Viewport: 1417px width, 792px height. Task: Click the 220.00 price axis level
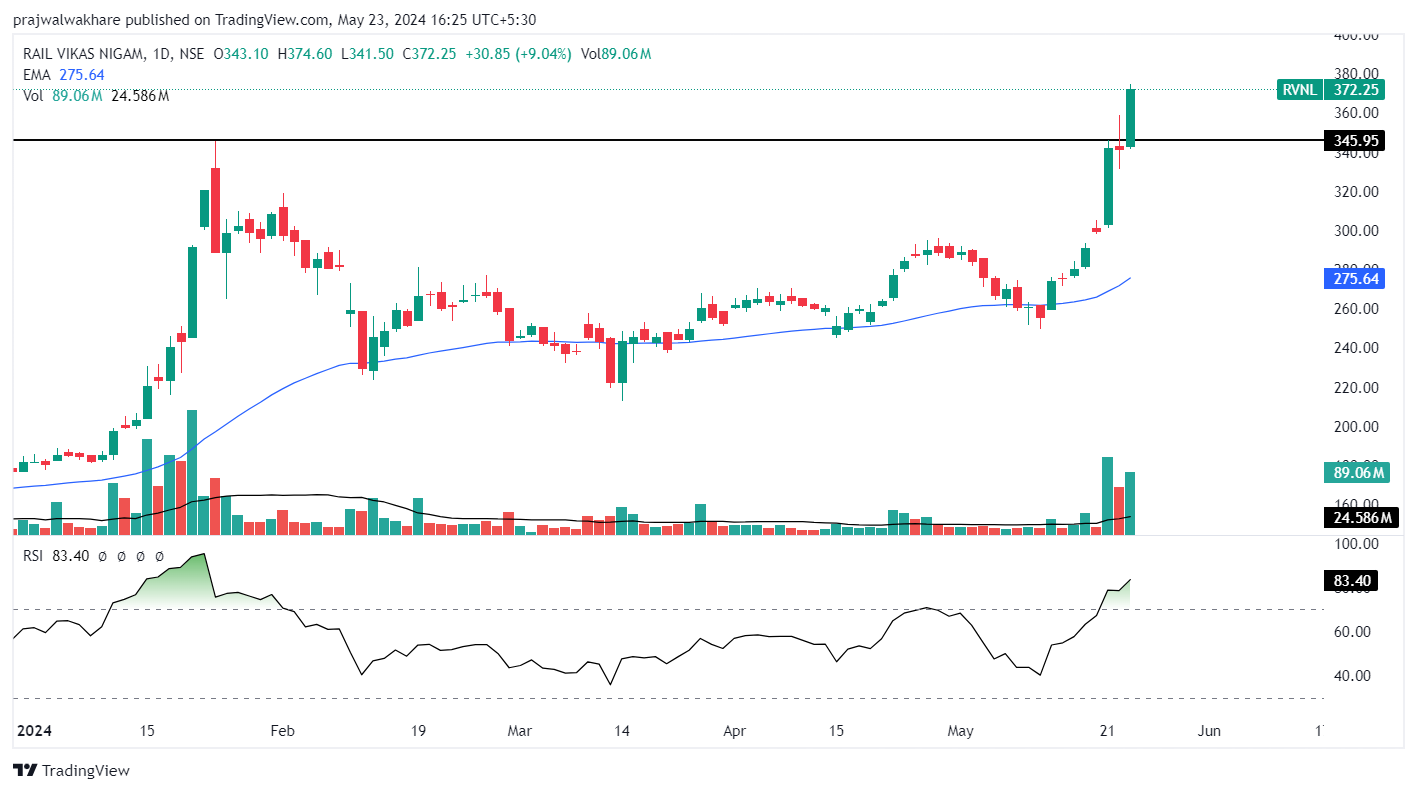click(1356, 388)
